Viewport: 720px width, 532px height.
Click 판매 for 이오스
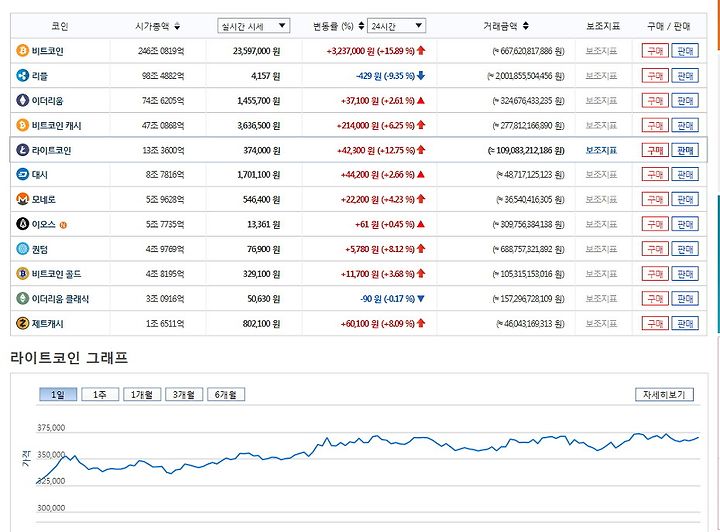coord(685,224)
